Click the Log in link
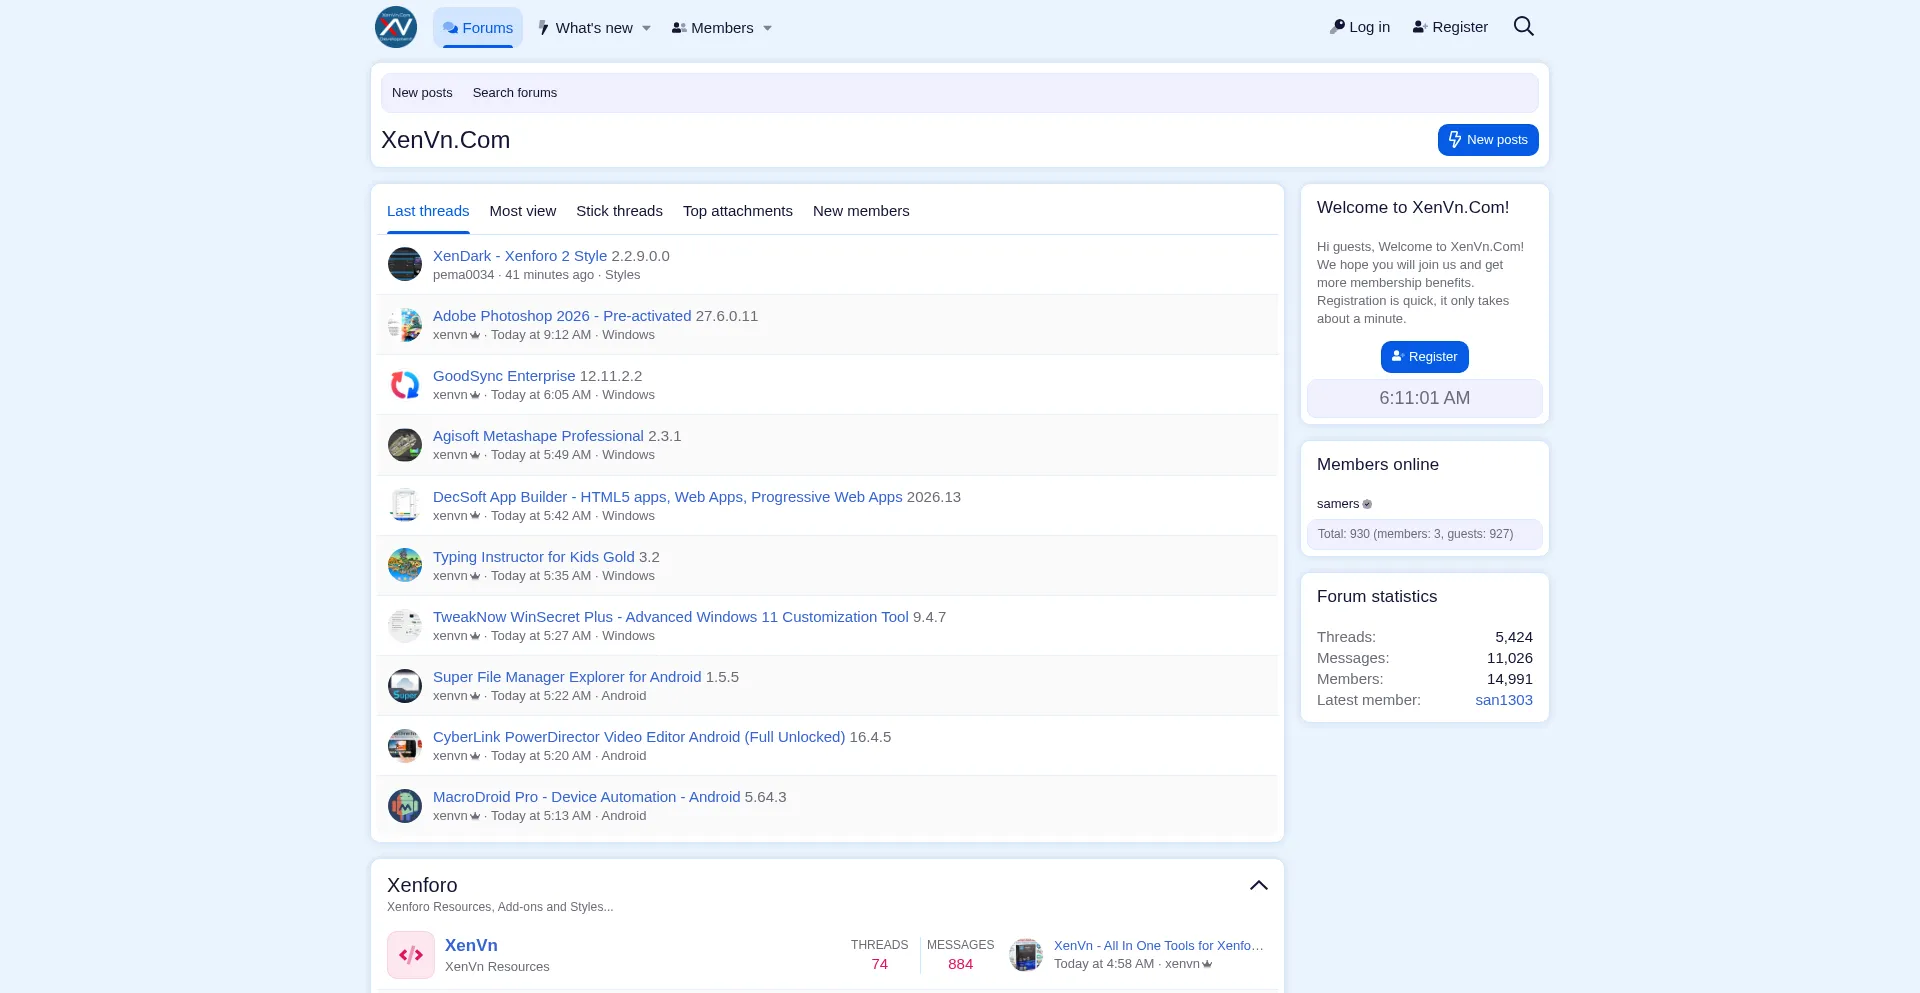The height and width of the screenshot is (993, 1920). click(x=1360, y=27)
